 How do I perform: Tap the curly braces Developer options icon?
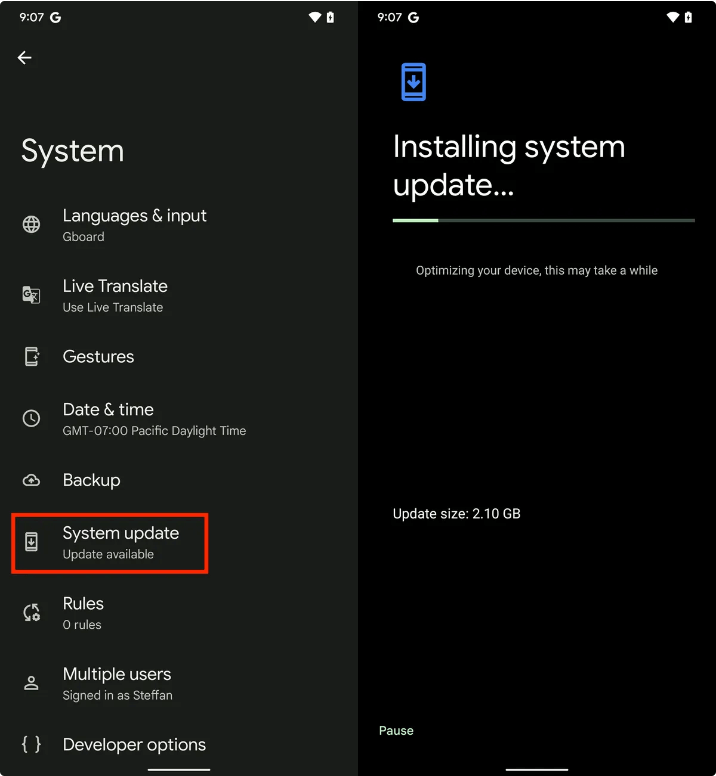(31, 744)
